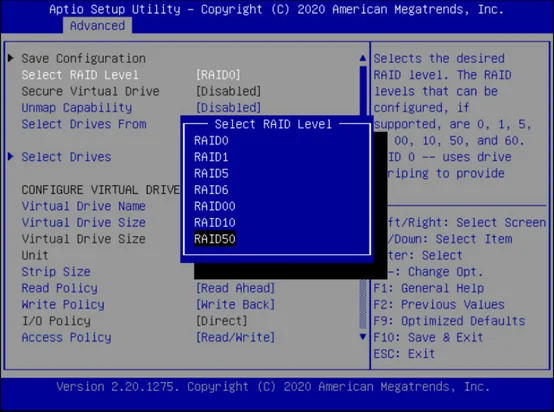This screenshot has height=412, width=554.
Task: Pick RAID5 in the RAID level list
Action: 211,173
